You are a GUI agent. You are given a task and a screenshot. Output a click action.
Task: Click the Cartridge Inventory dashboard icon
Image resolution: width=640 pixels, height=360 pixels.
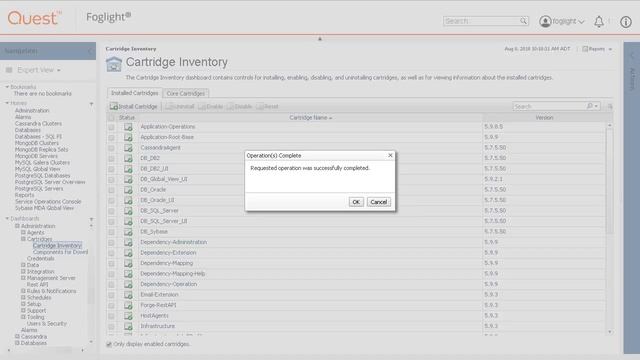[x=114, y=64]
